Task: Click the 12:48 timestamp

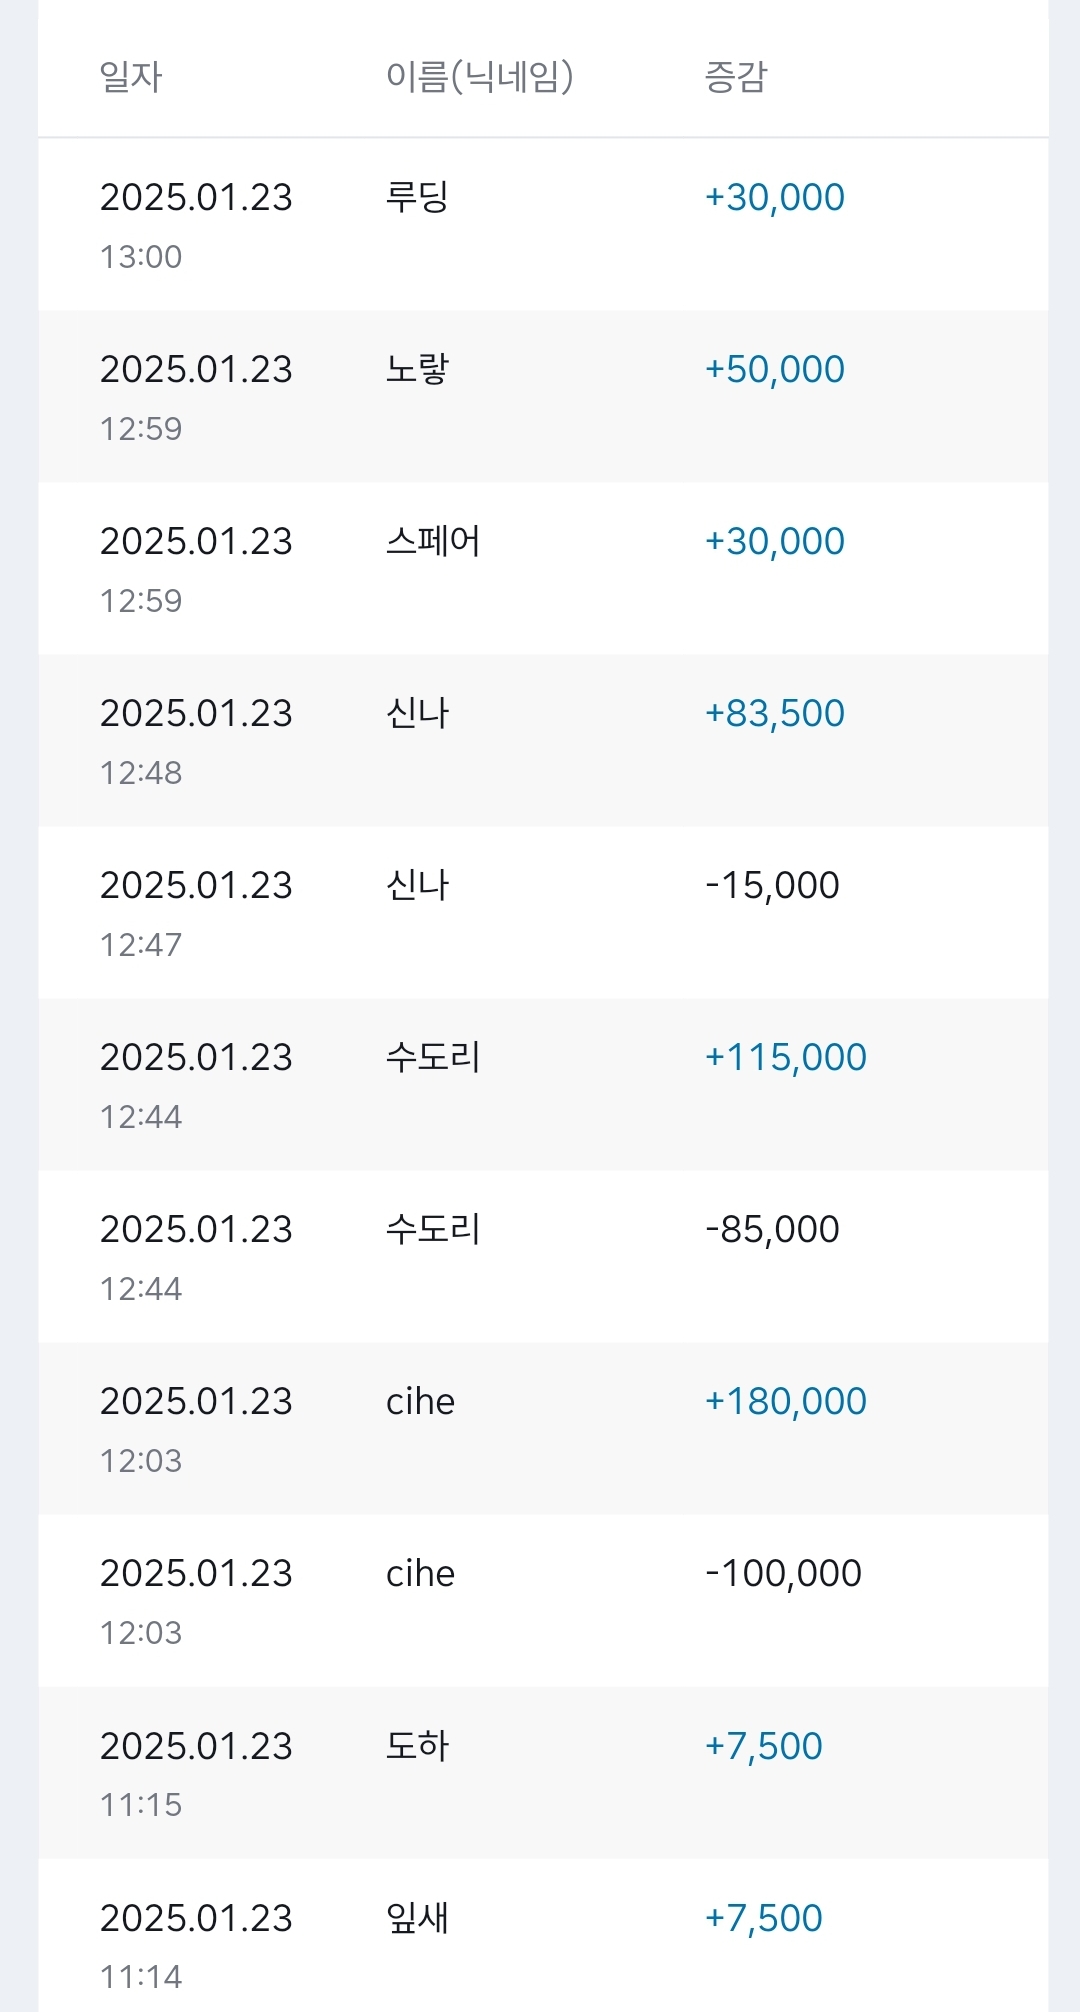Action: (x=141, y=773)
